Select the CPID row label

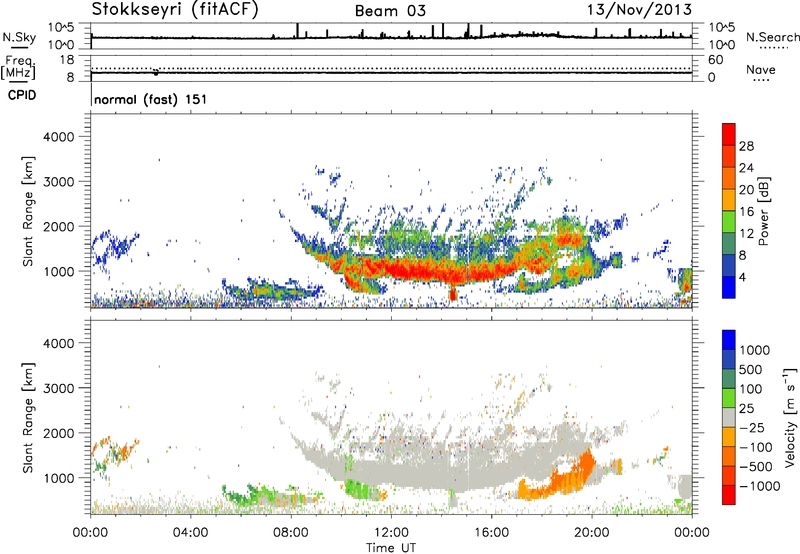(22, 95)
